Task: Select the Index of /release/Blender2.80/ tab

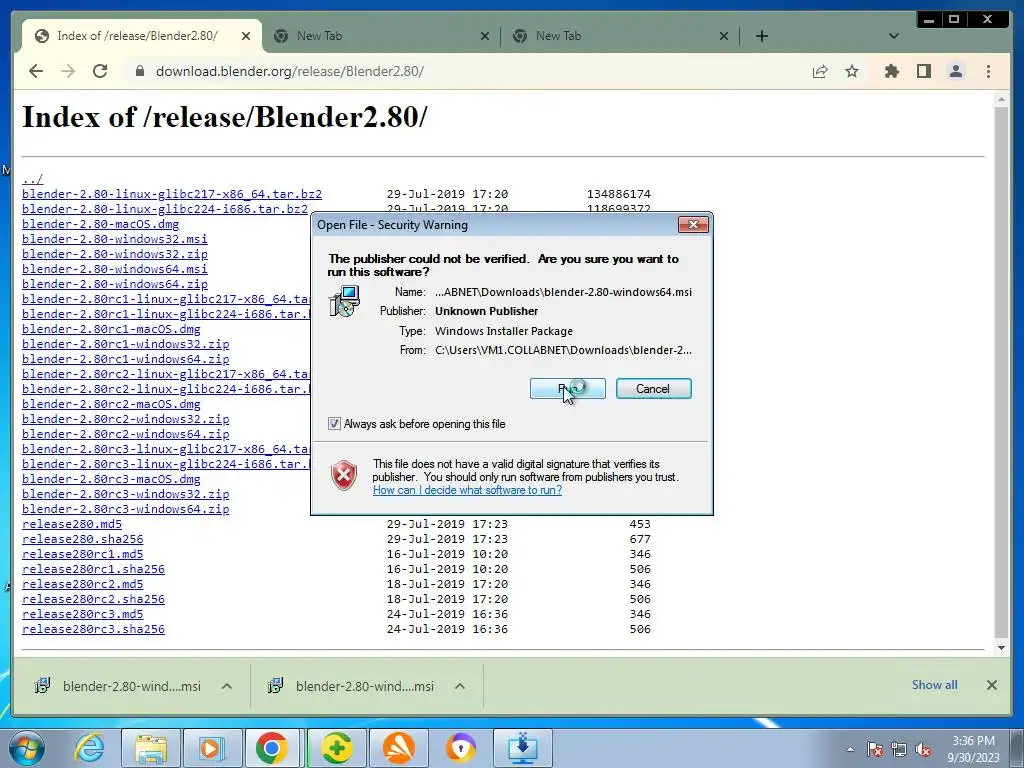Action: [137, 36]
